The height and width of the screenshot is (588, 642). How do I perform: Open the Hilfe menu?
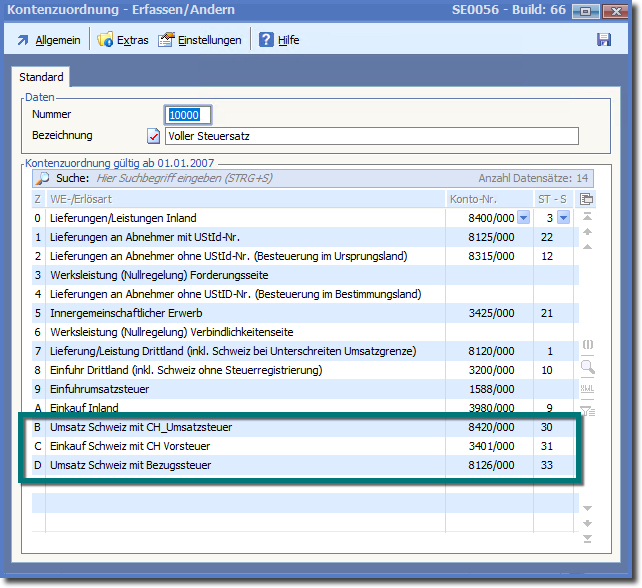[279, 40]
